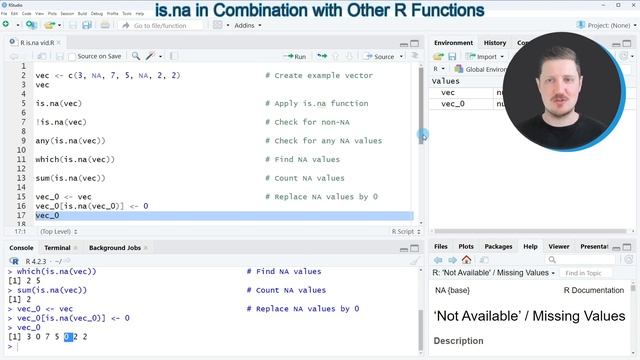
Task: Click the line 'sum(is.na(vec))' in the editor
Action: click(70, 178)
